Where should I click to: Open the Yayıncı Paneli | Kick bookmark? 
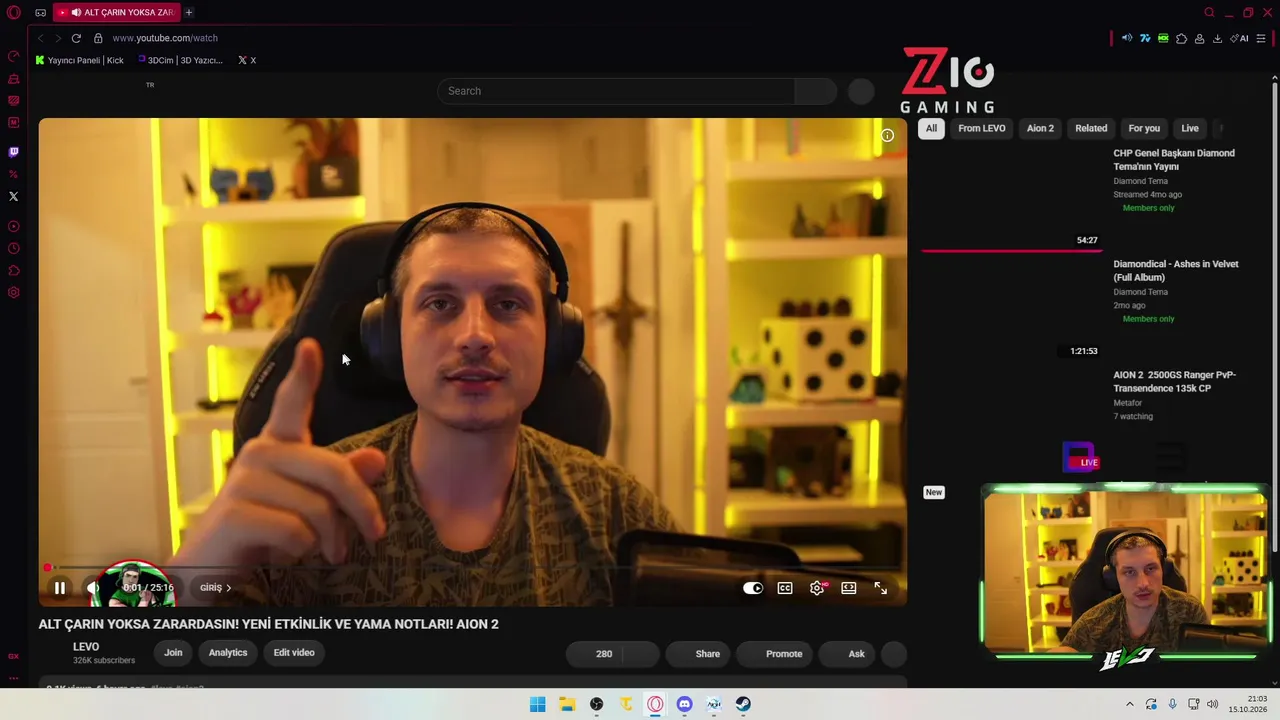(80, 60)
